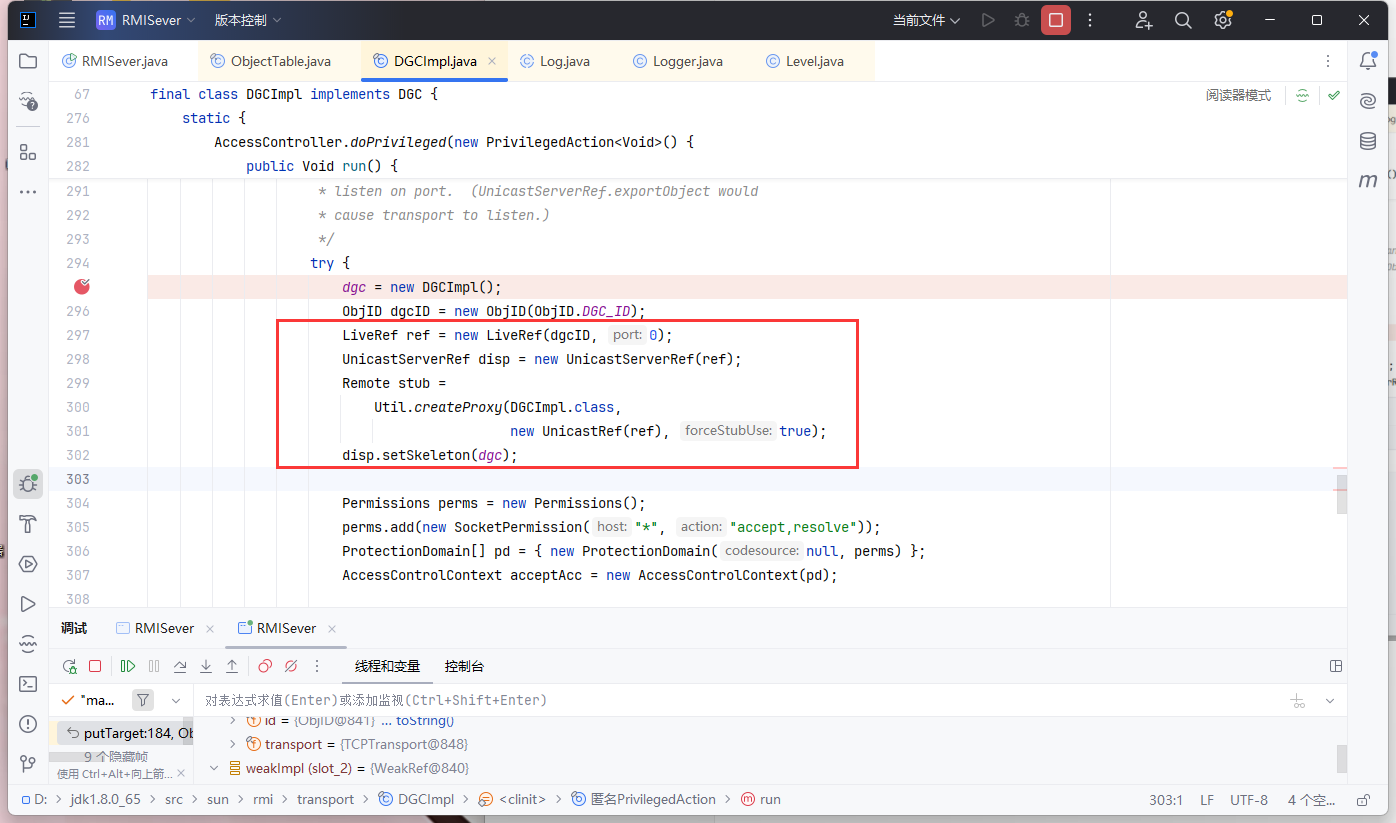
Task: Stop the running debug session (red square)
Action: pos(95,666)
